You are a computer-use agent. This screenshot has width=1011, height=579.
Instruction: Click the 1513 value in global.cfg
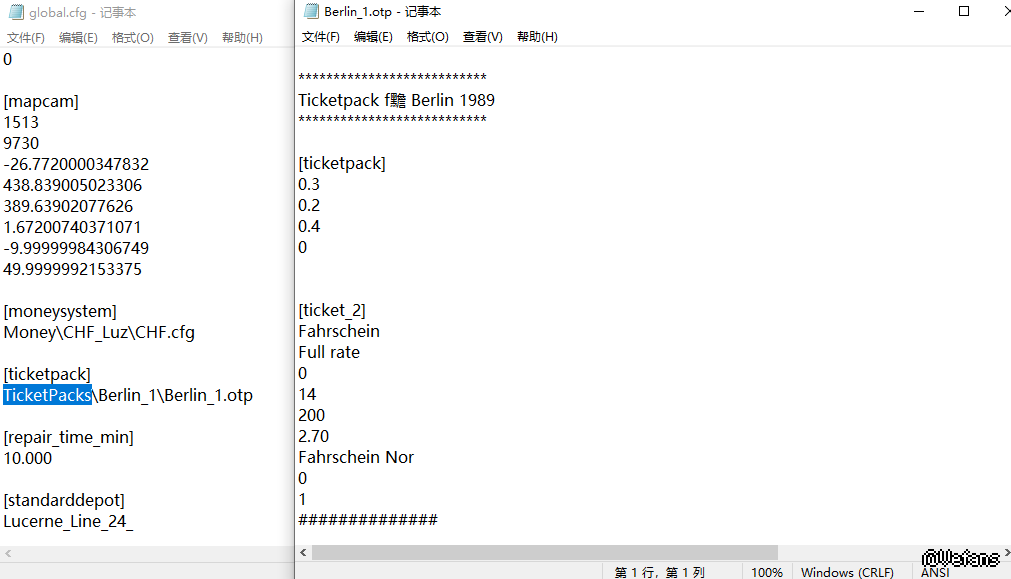(21, 123)
